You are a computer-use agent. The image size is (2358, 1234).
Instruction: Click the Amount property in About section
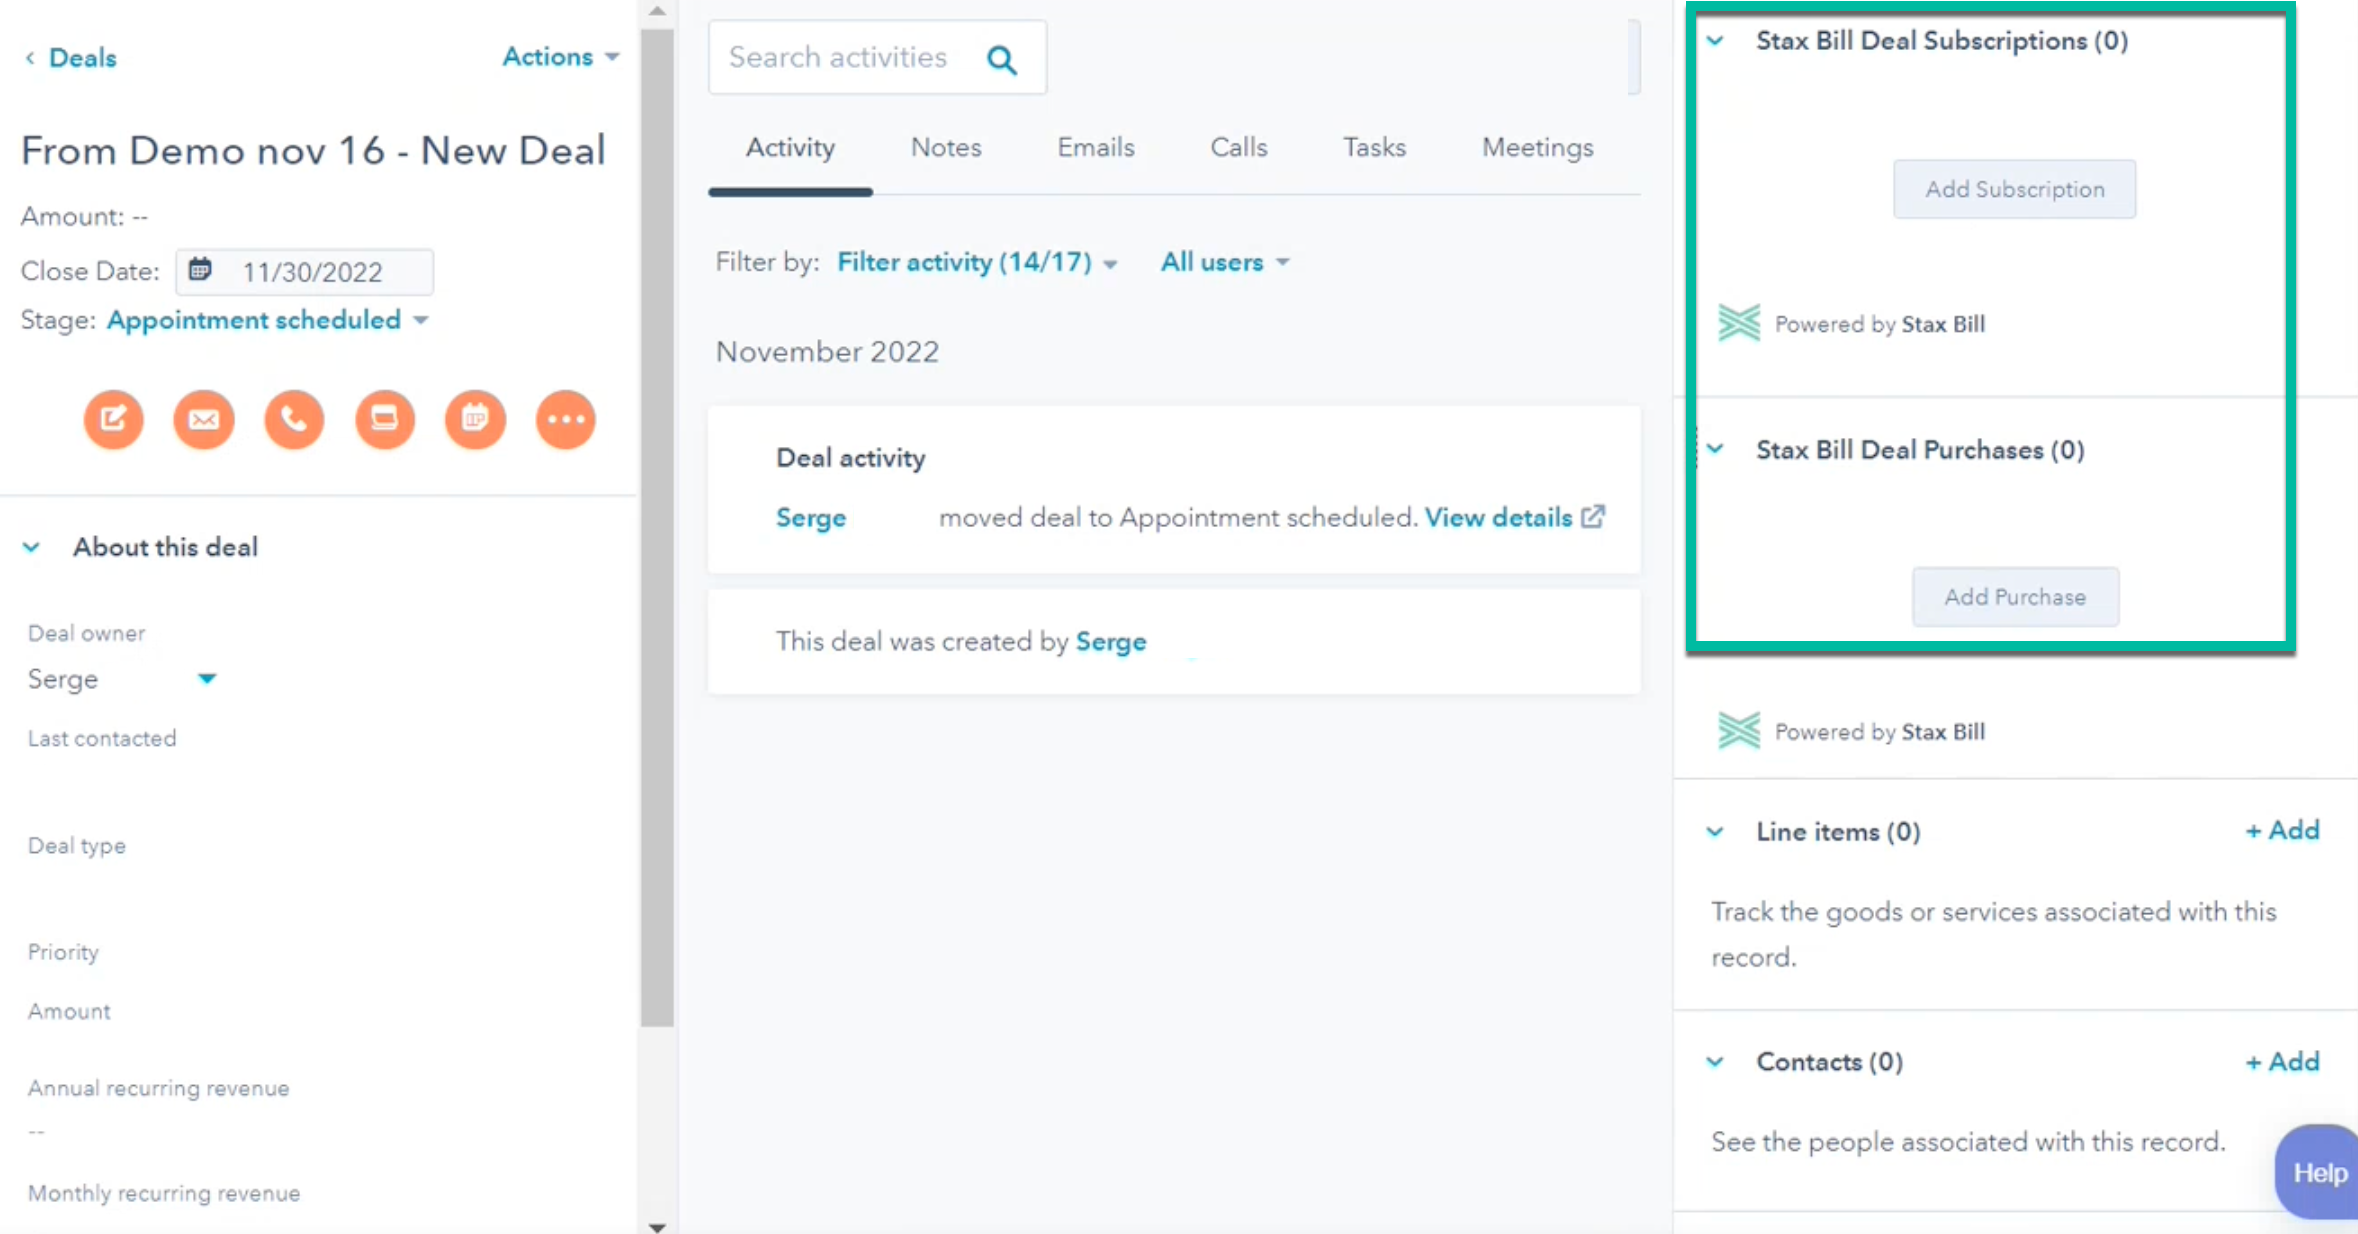(x=69, y=1012)
